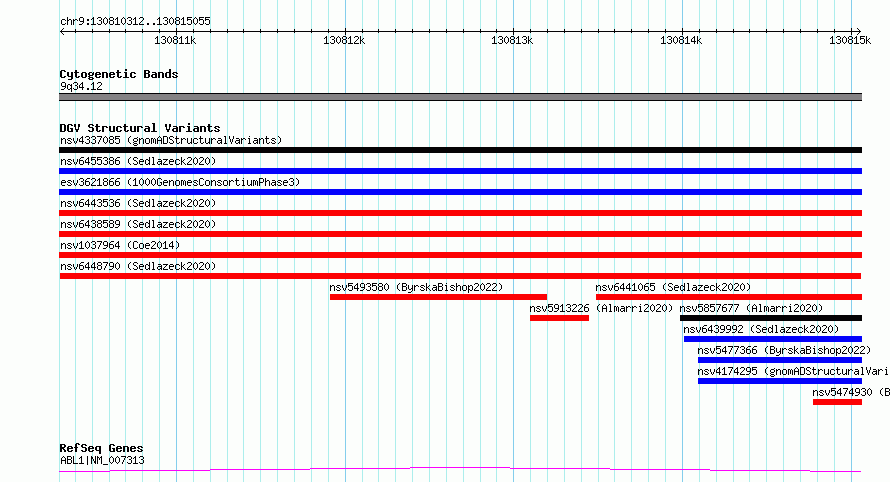Click the blue nsv5477366 variant bar

tap(780, 360)
